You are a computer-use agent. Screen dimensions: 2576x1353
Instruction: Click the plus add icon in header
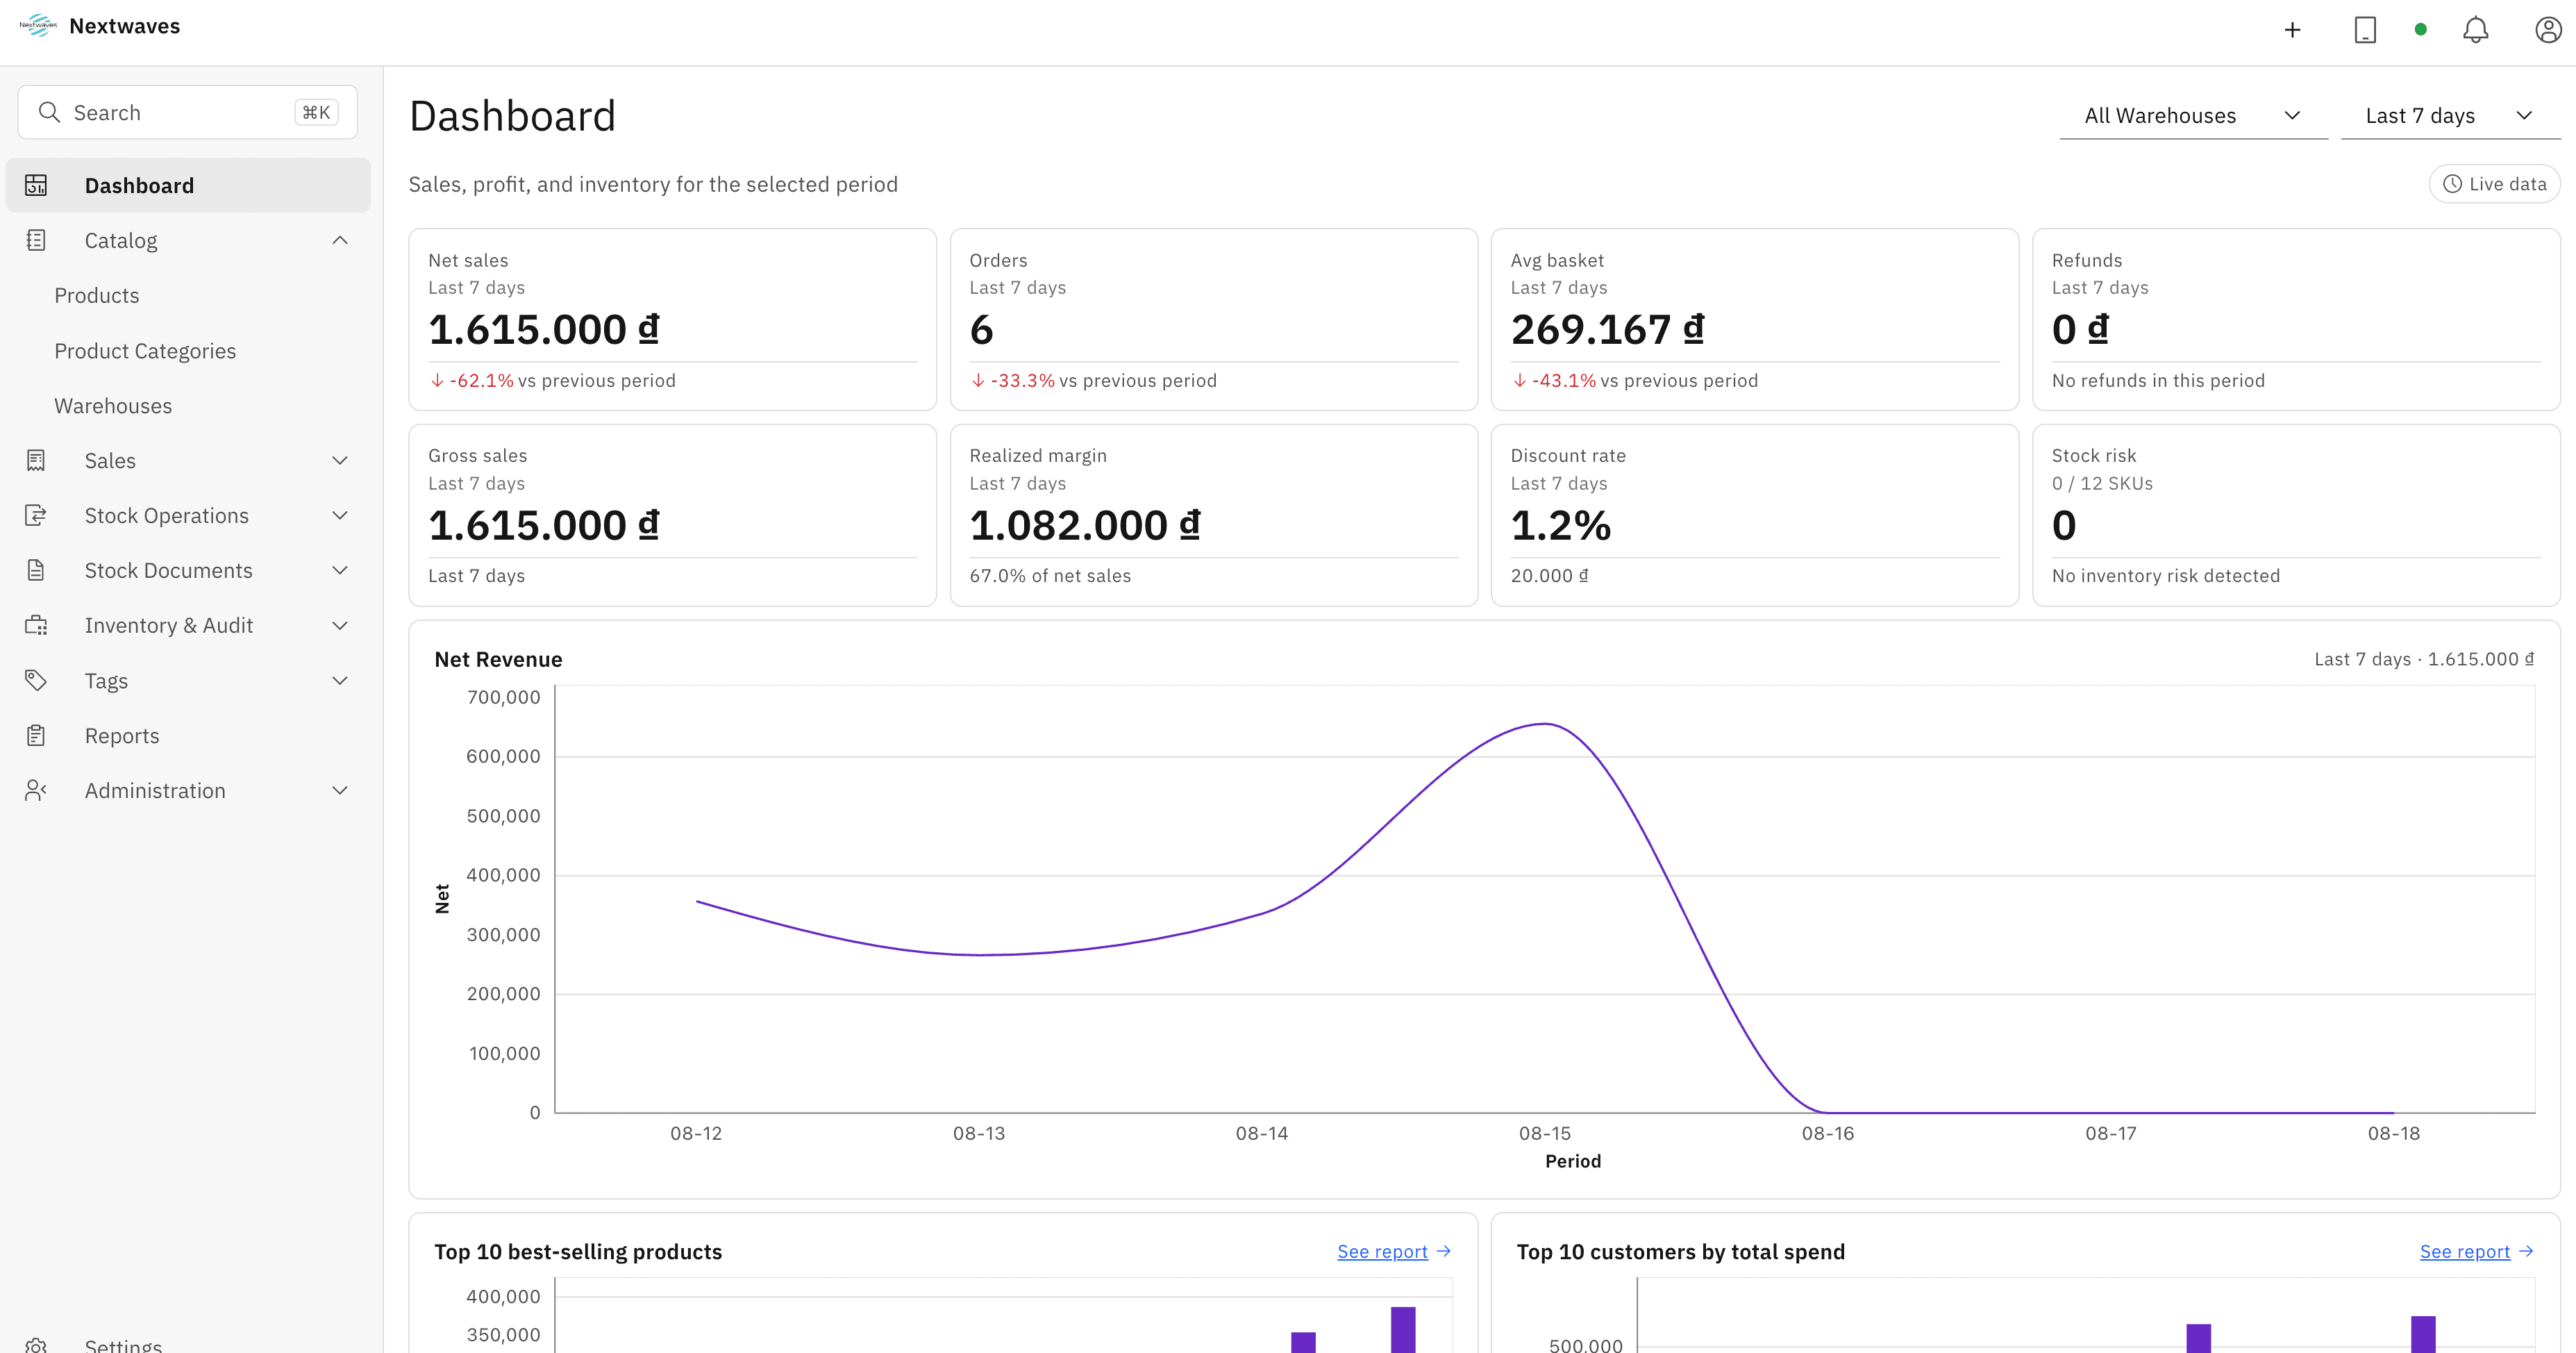click(2293, 30)
